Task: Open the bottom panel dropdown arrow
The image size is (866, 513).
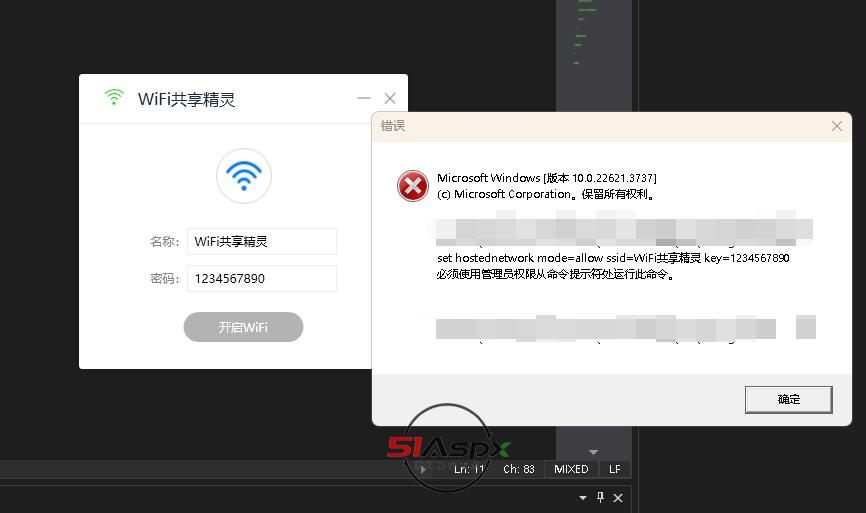Action: click(x=583, y=498)
